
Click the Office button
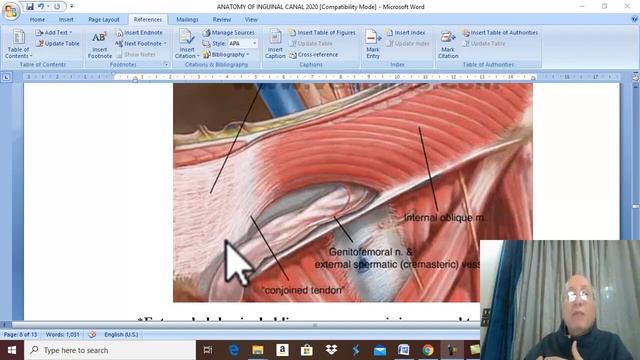click(11, 11)
